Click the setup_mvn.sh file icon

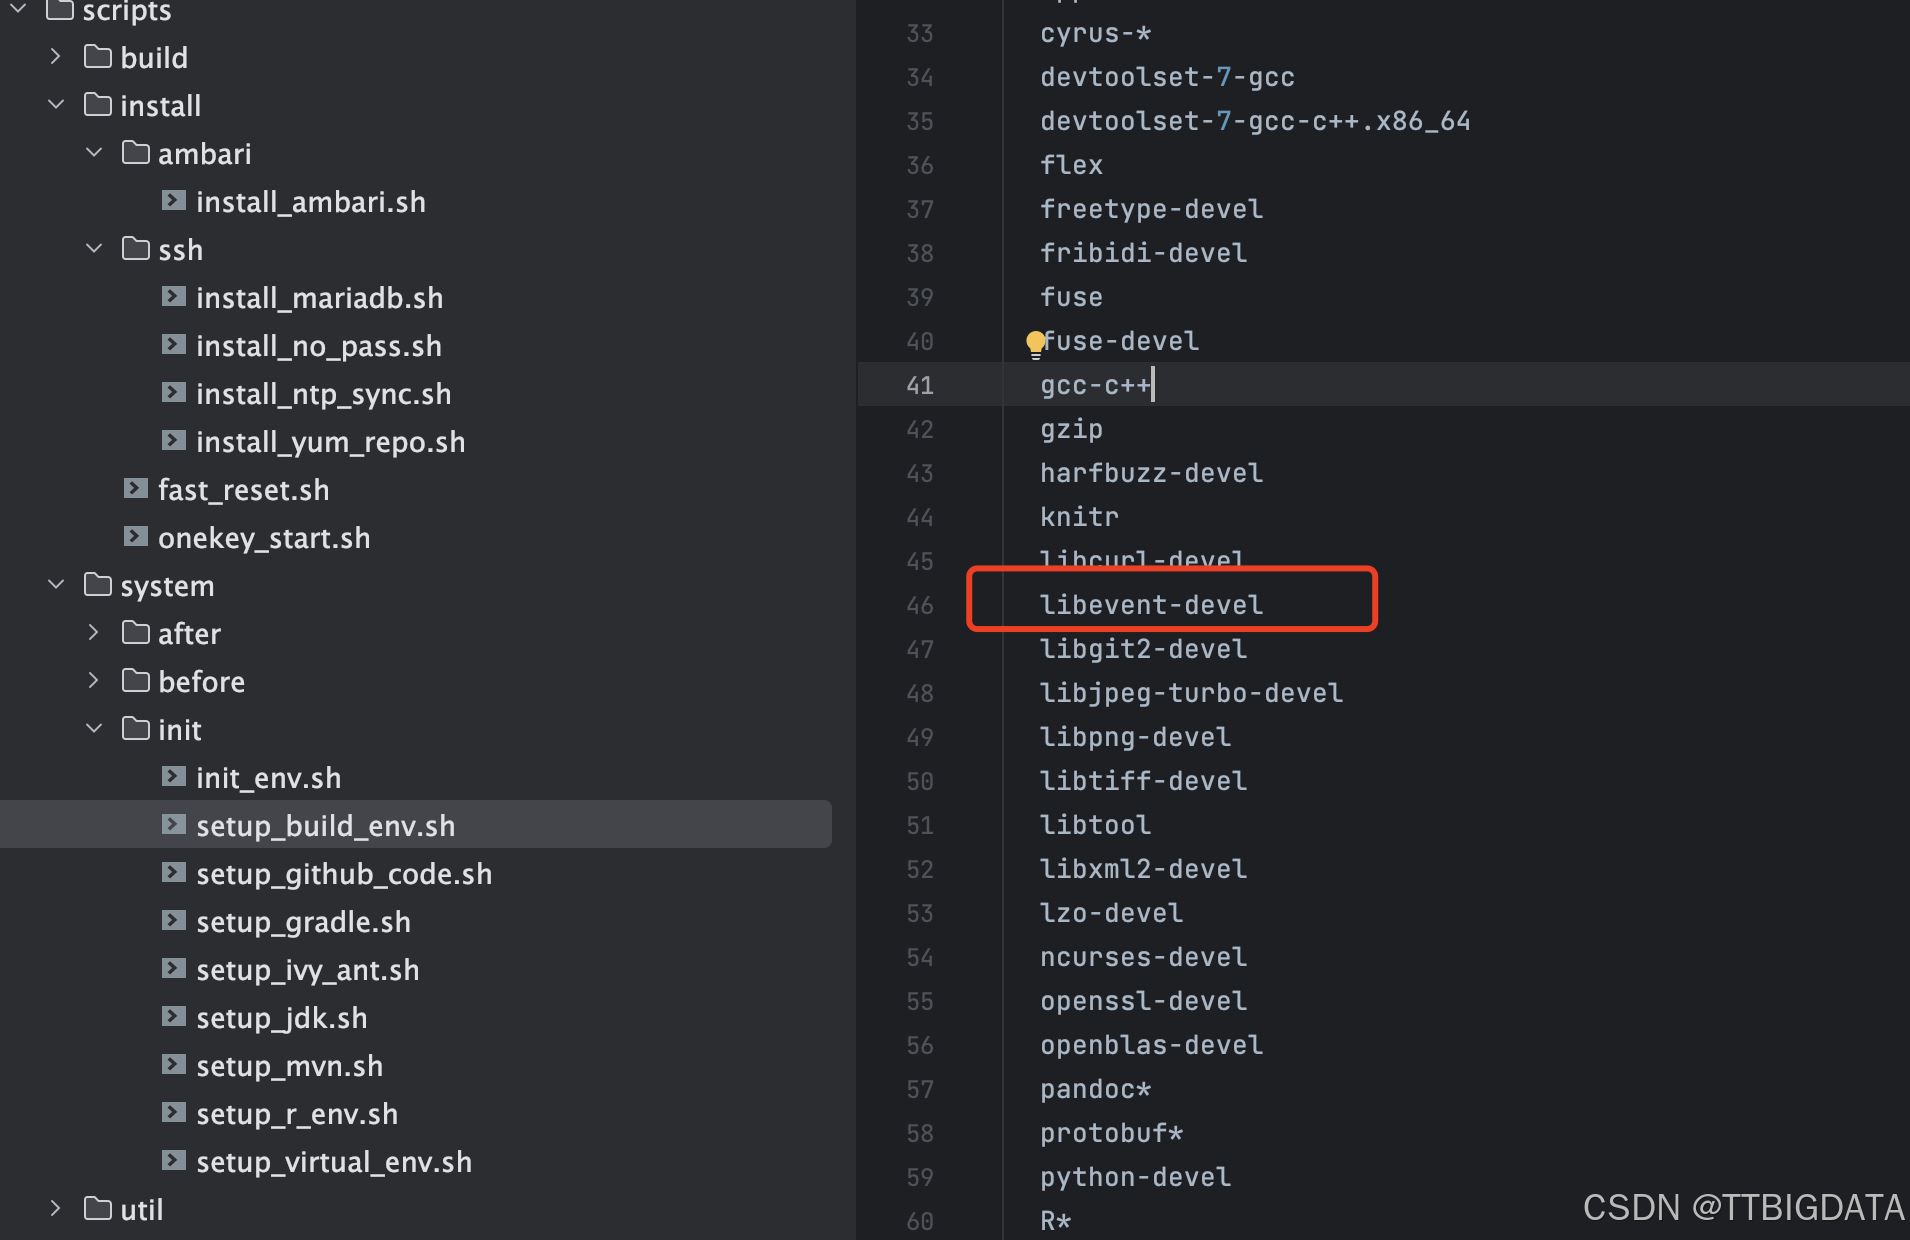pyautogui.click(x=174, y=1065)
